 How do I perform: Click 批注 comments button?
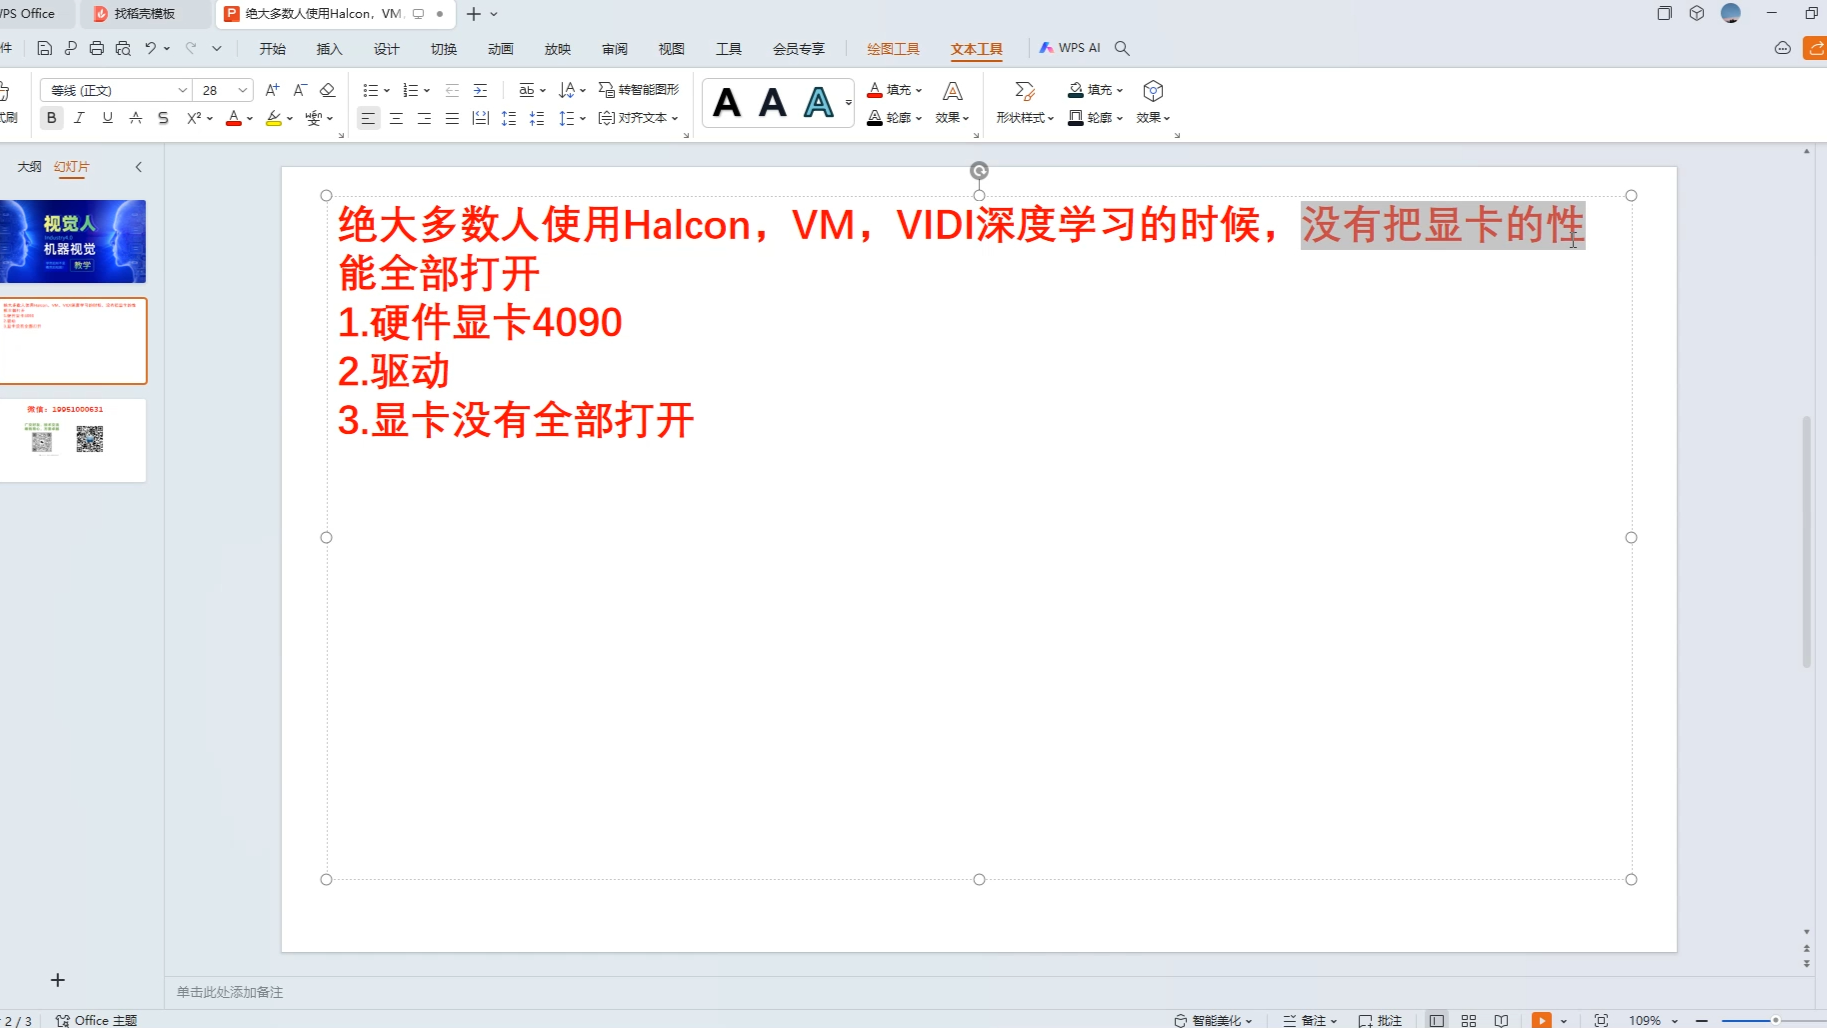coord(1380,1020)
